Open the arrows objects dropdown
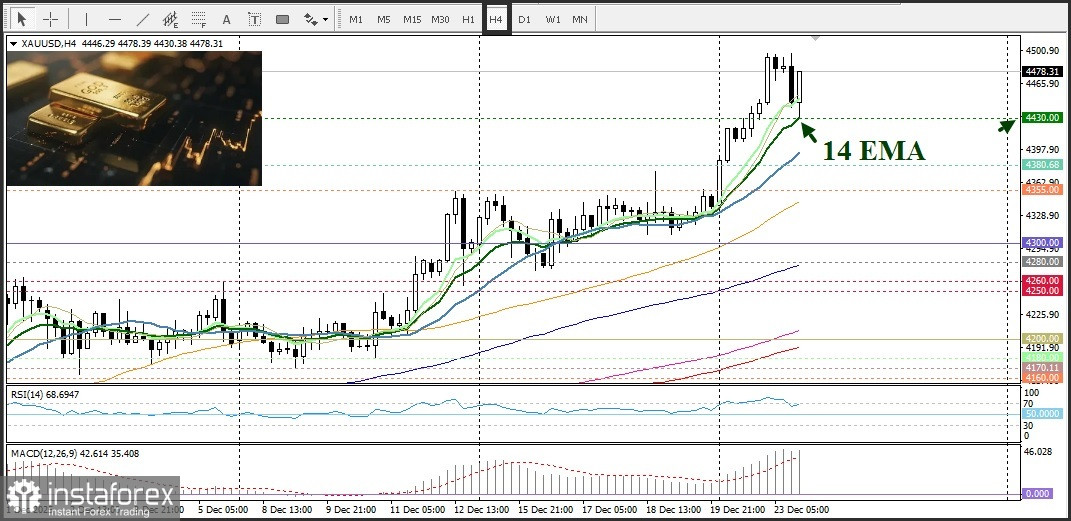 pos(316,19)
